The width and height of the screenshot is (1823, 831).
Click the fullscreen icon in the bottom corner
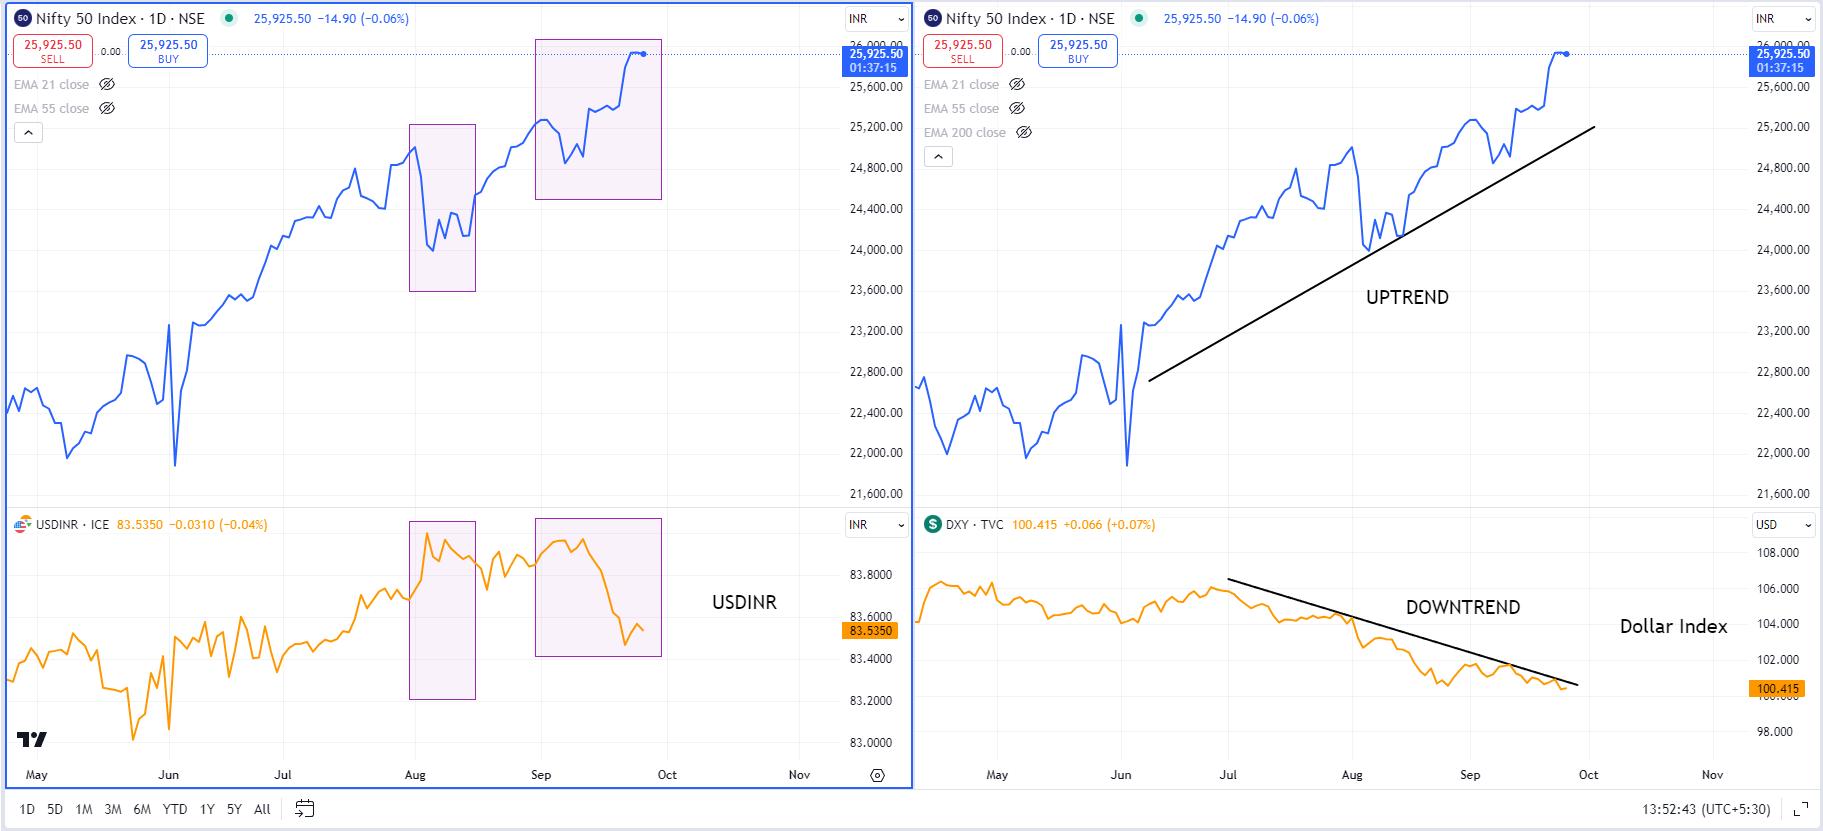pyautogui.click(x=1800, y=809)
